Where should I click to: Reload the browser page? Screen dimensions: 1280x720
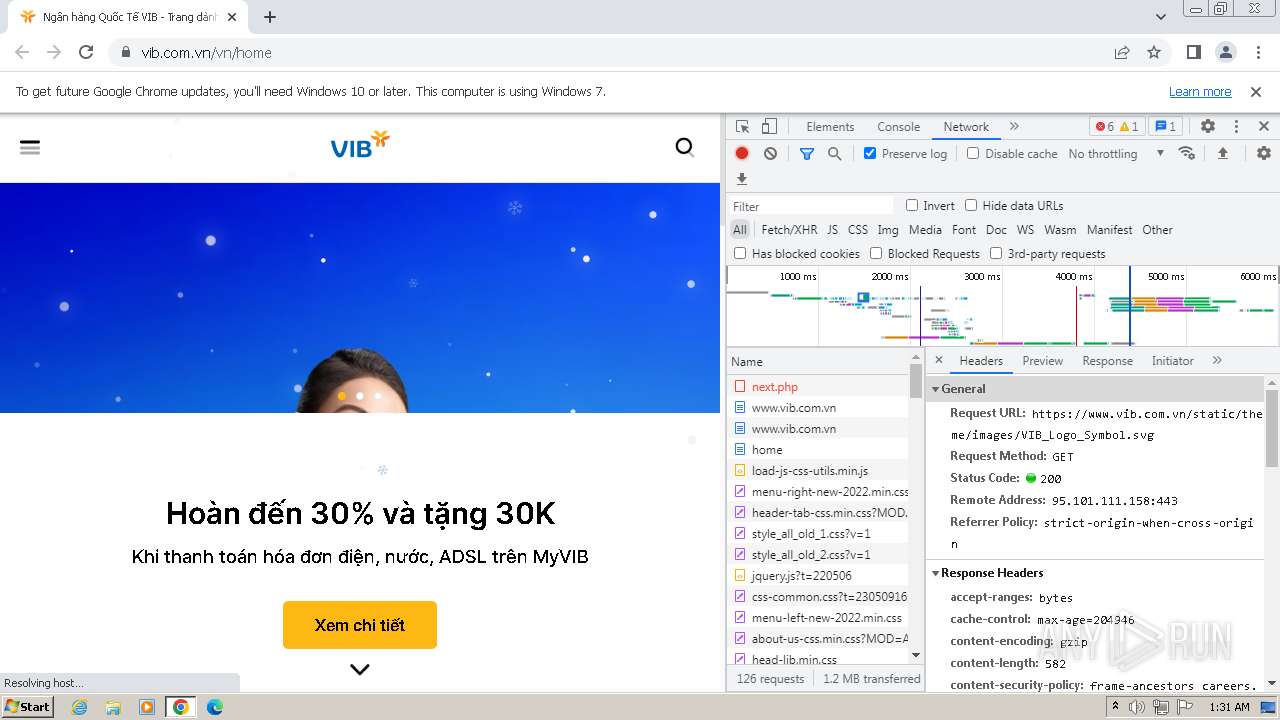[86, 52]
